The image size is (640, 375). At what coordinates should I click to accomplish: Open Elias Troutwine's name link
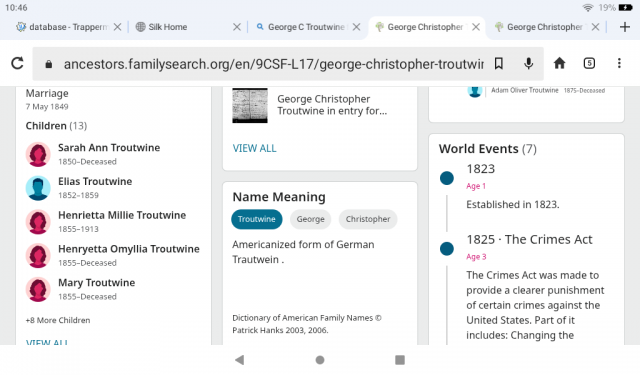pos(95,182)
